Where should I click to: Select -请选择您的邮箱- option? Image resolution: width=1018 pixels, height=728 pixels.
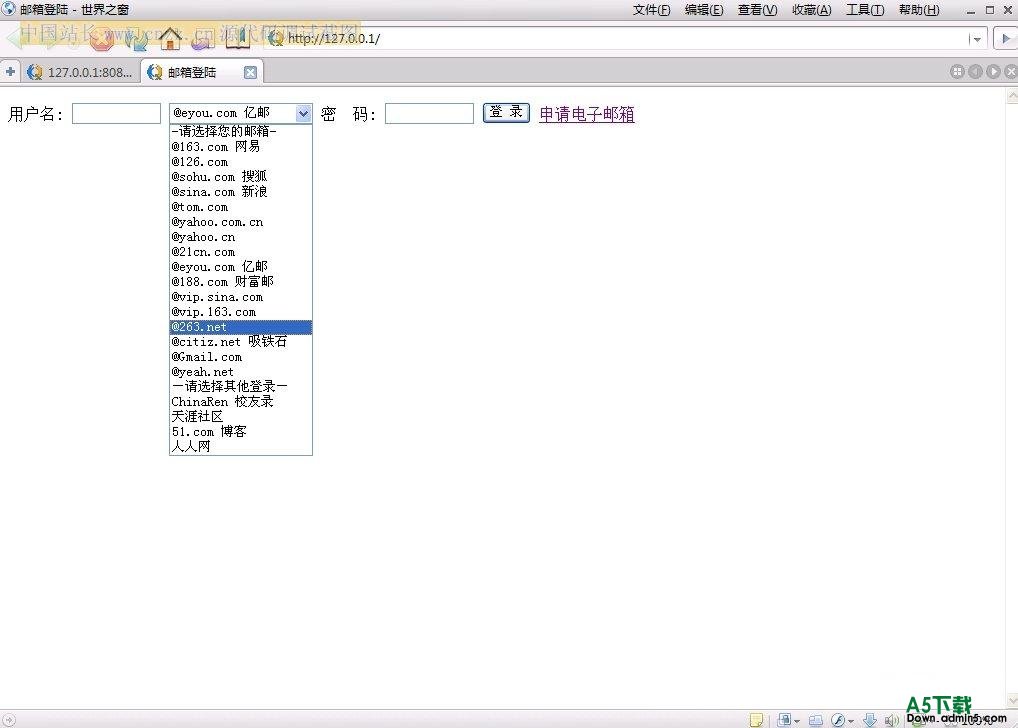tap(241, 131)
